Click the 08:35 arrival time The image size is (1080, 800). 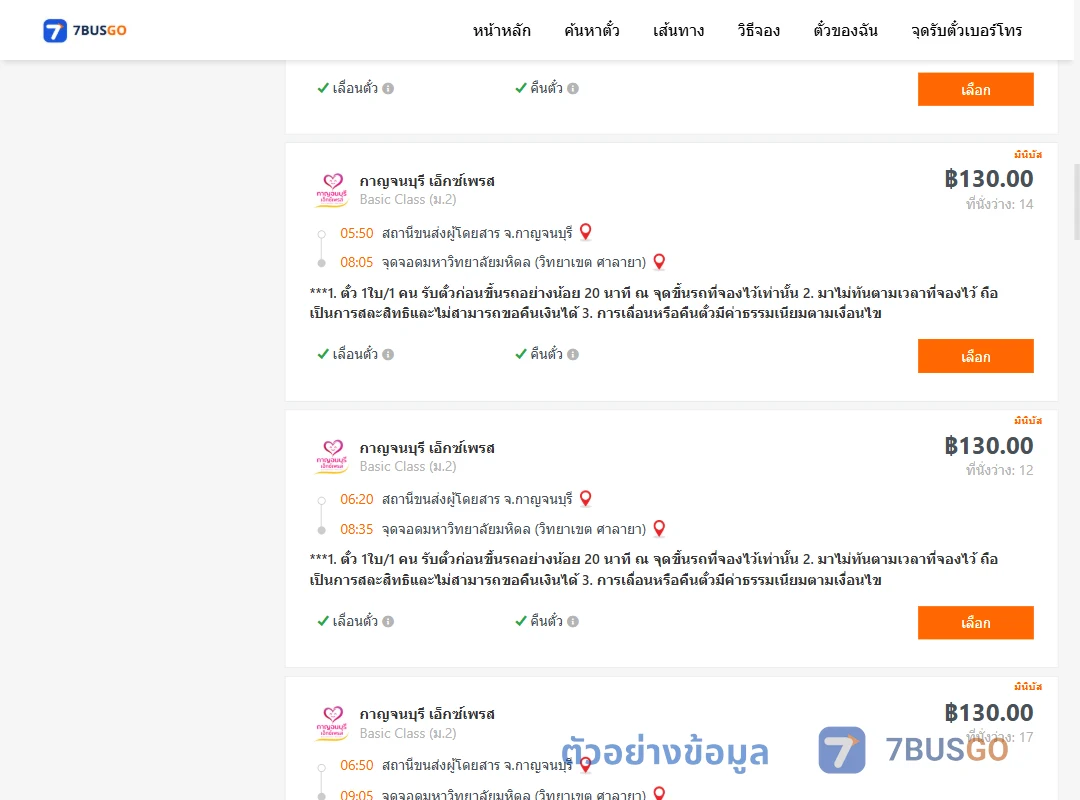coord(356,529)
